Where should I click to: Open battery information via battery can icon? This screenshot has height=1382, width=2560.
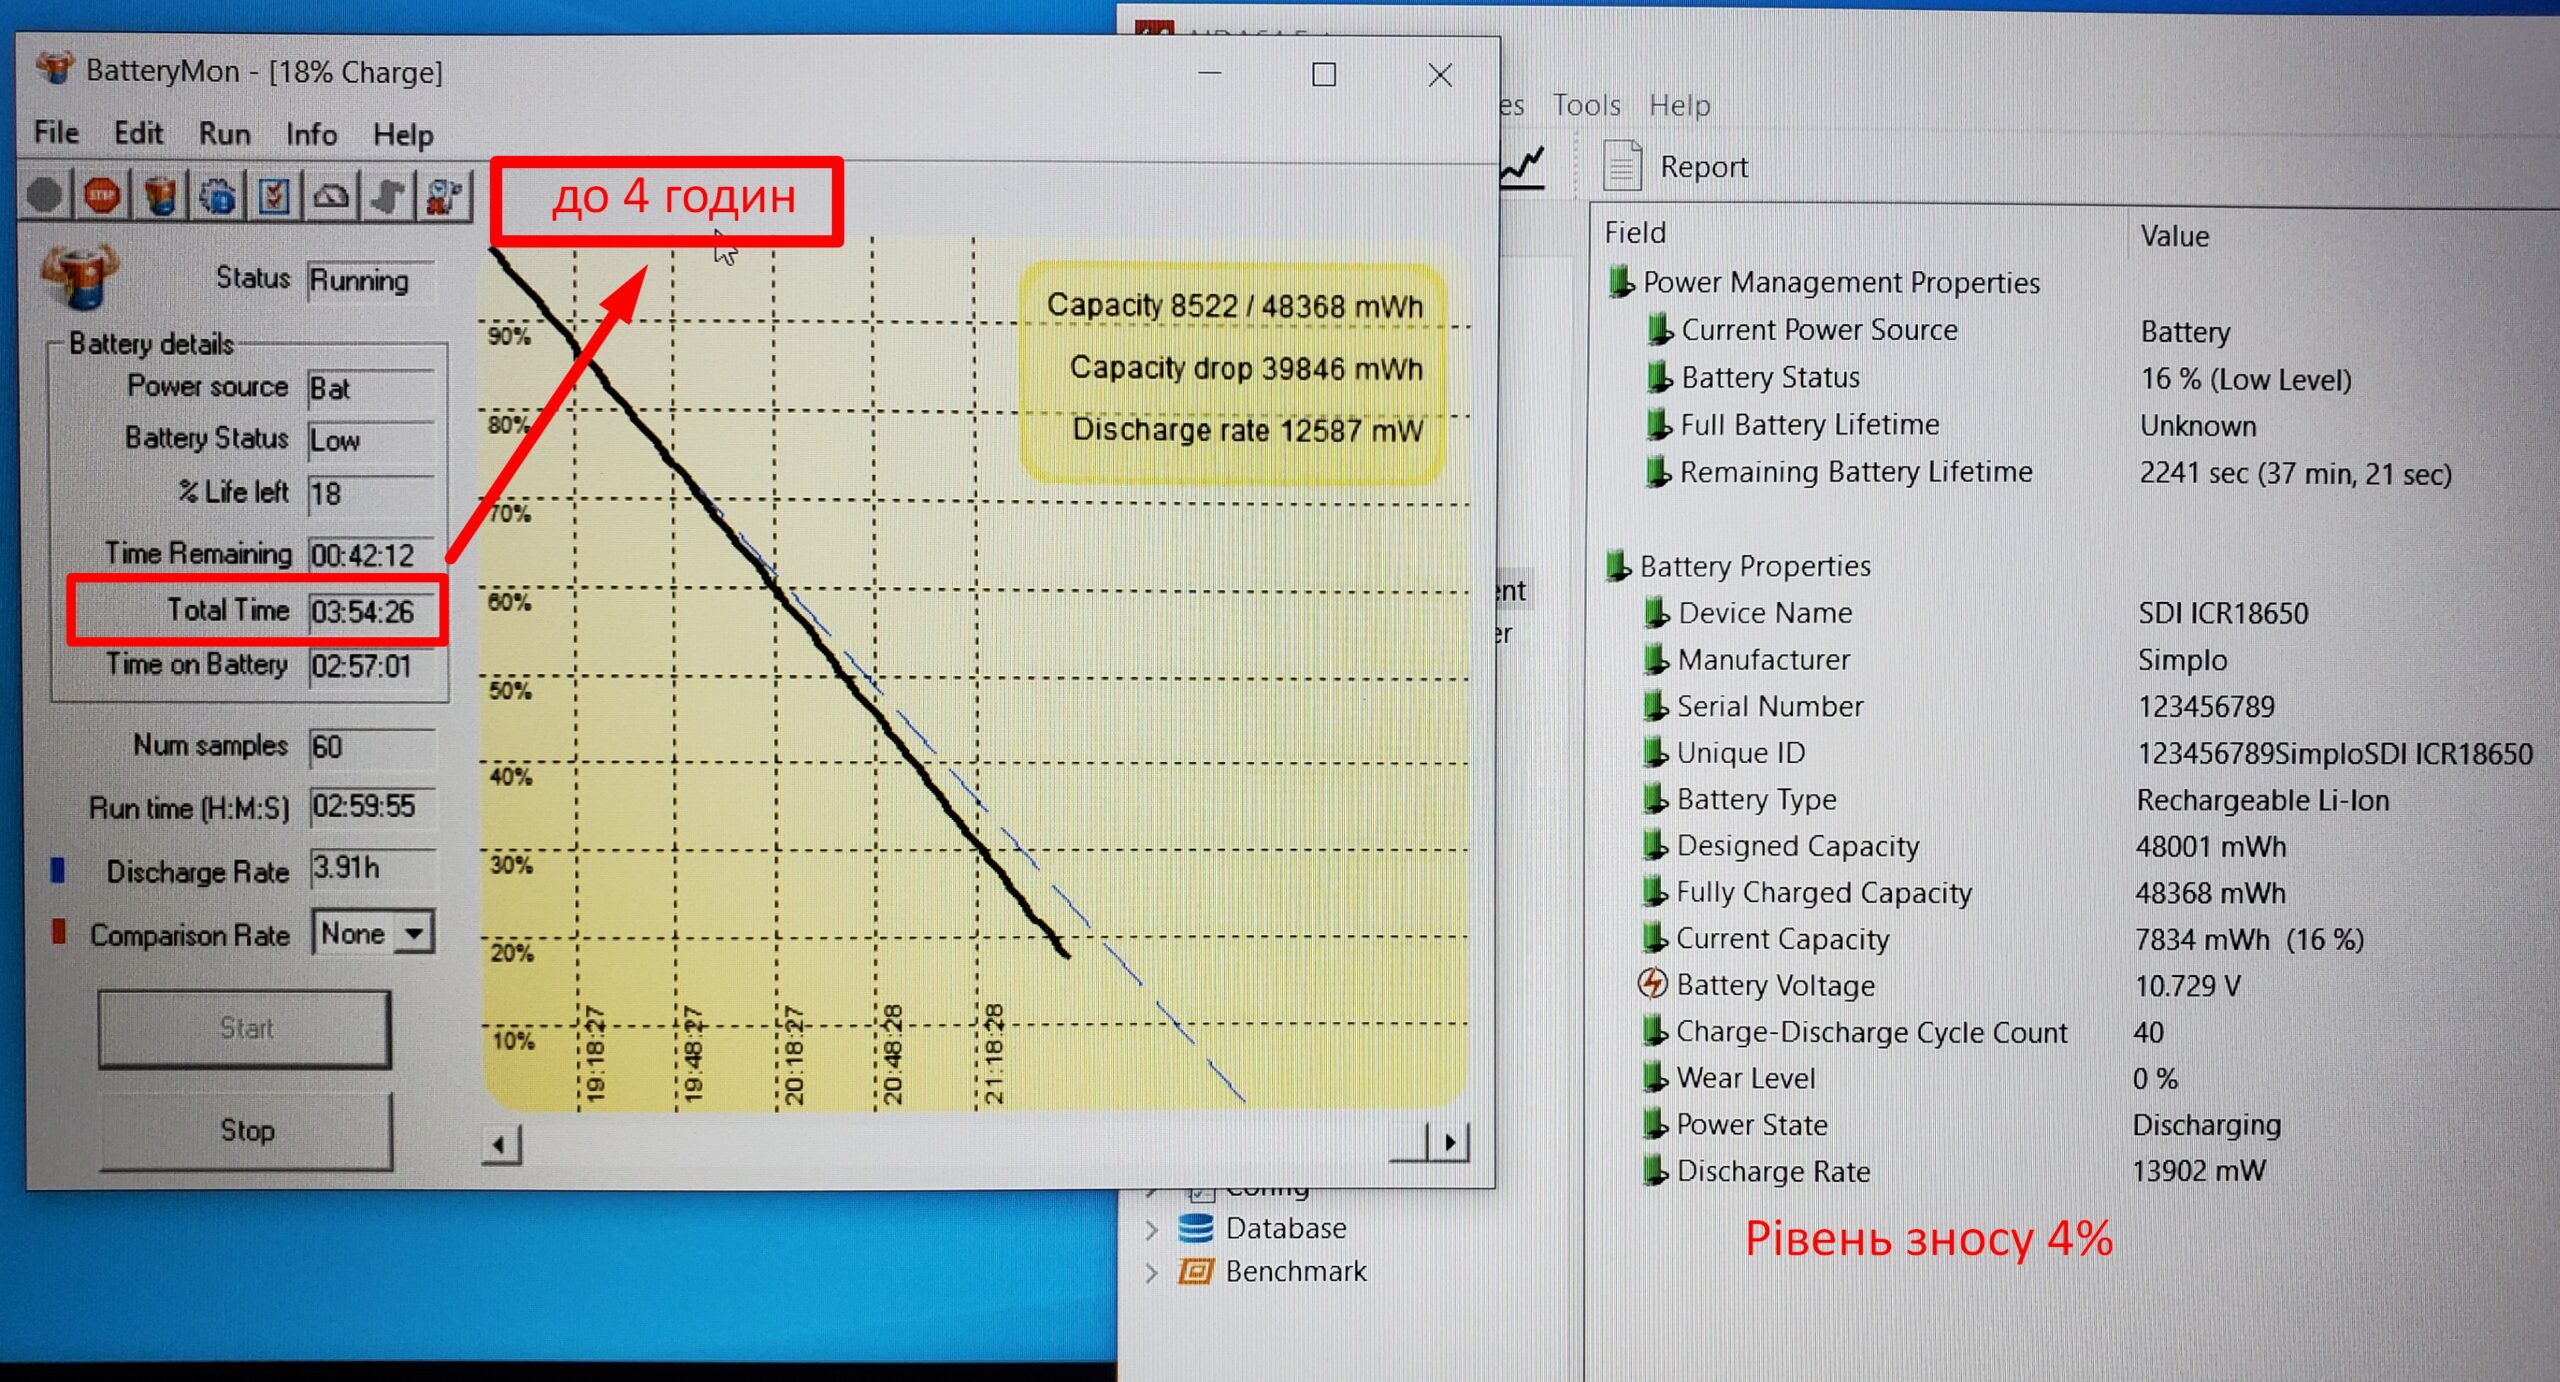coord(160,196)
